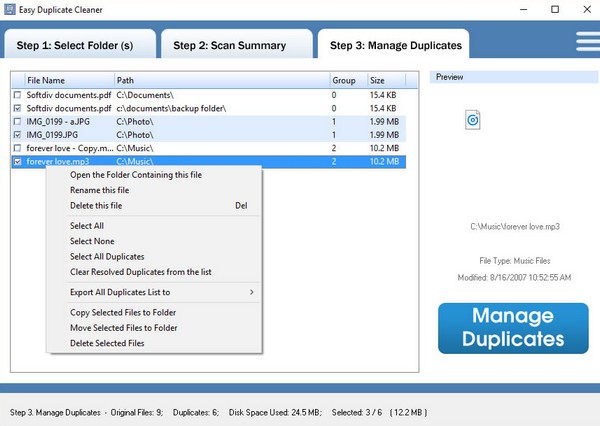Screen dimensions: 600x426
Task: Uncheck Softdiv documents.pdf in backup folder checkbox
Action: (x=17, y=108)
